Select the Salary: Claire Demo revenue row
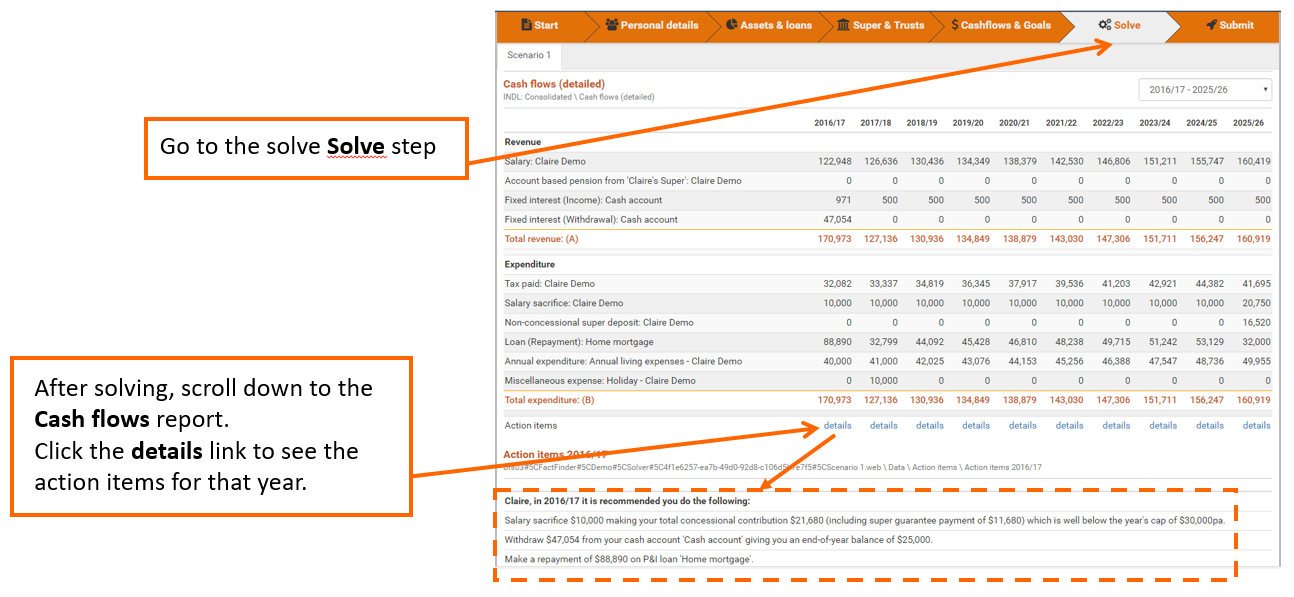The width and height of the screenshot is (1294, 597). tap(545, 162)
